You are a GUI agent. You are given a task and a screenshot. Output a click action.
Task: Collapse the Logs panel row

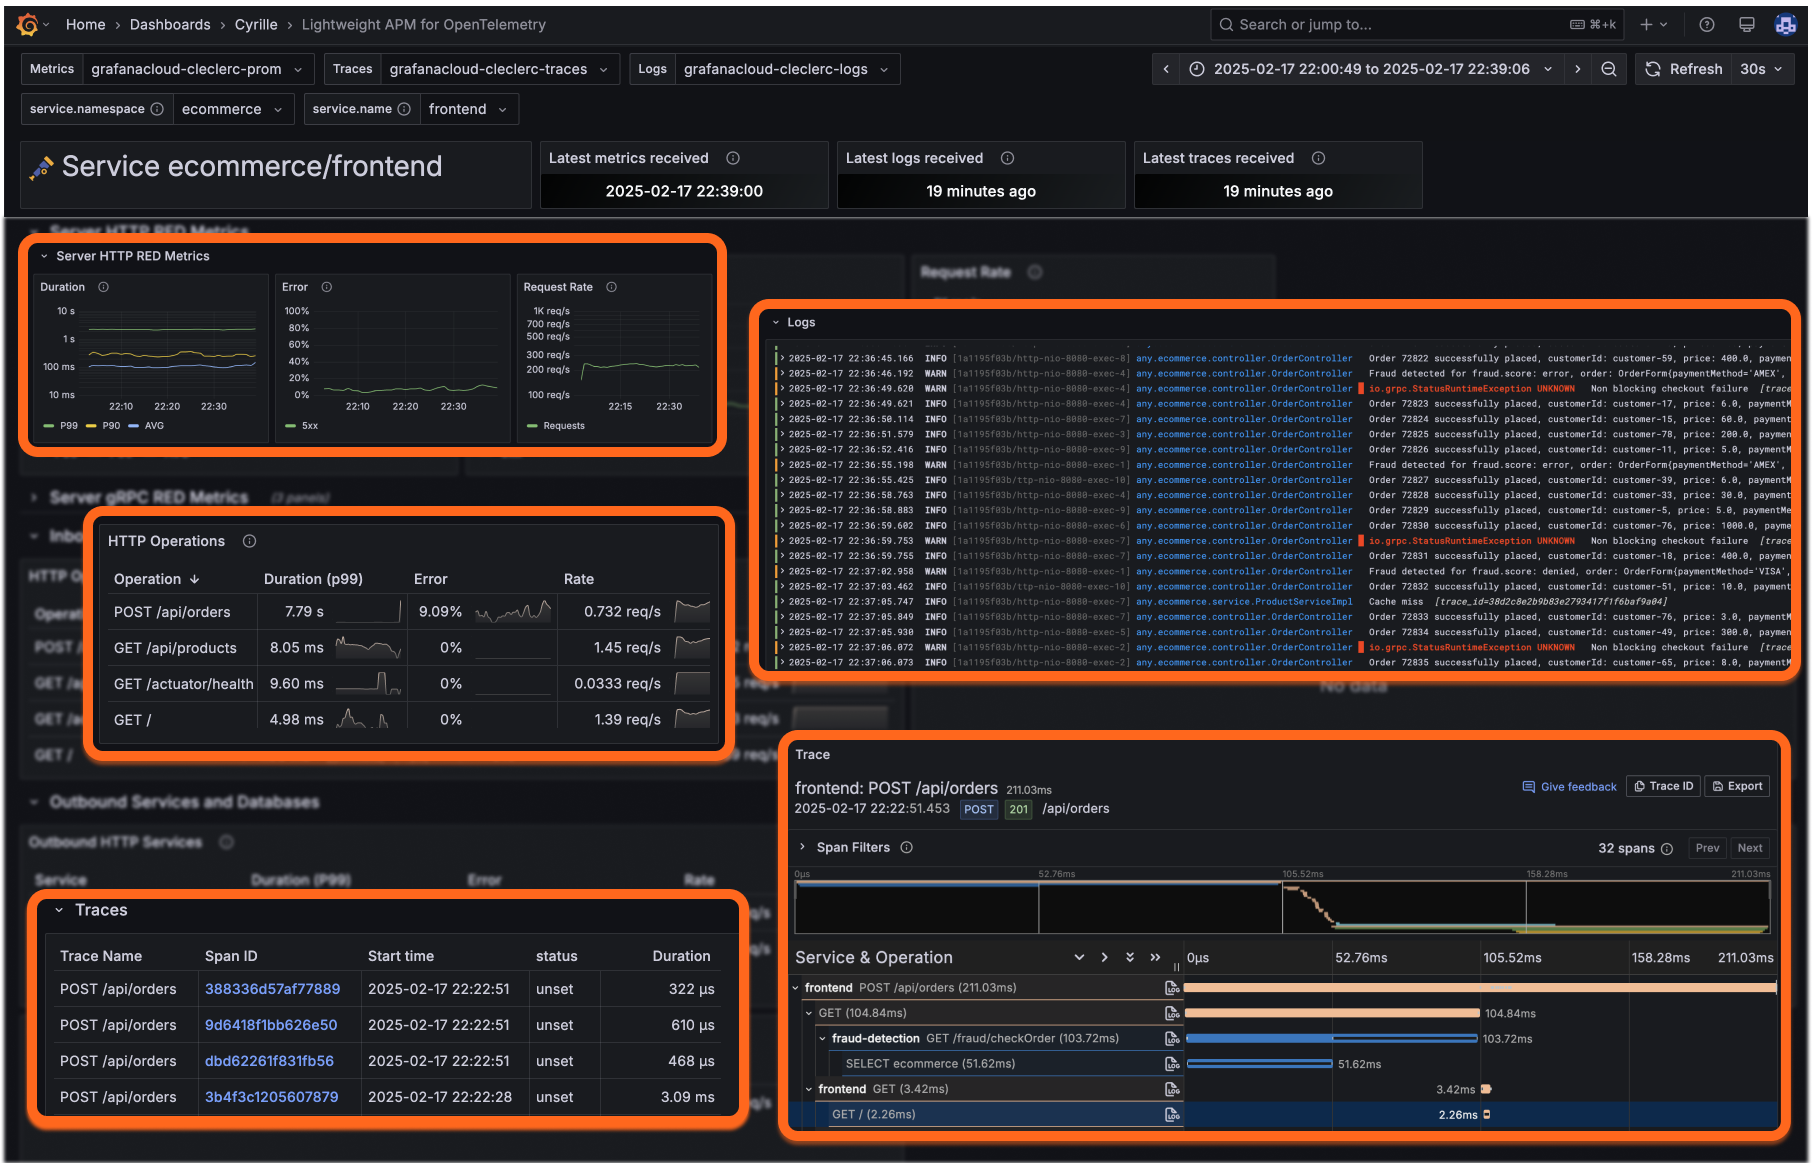click(775, 322)
